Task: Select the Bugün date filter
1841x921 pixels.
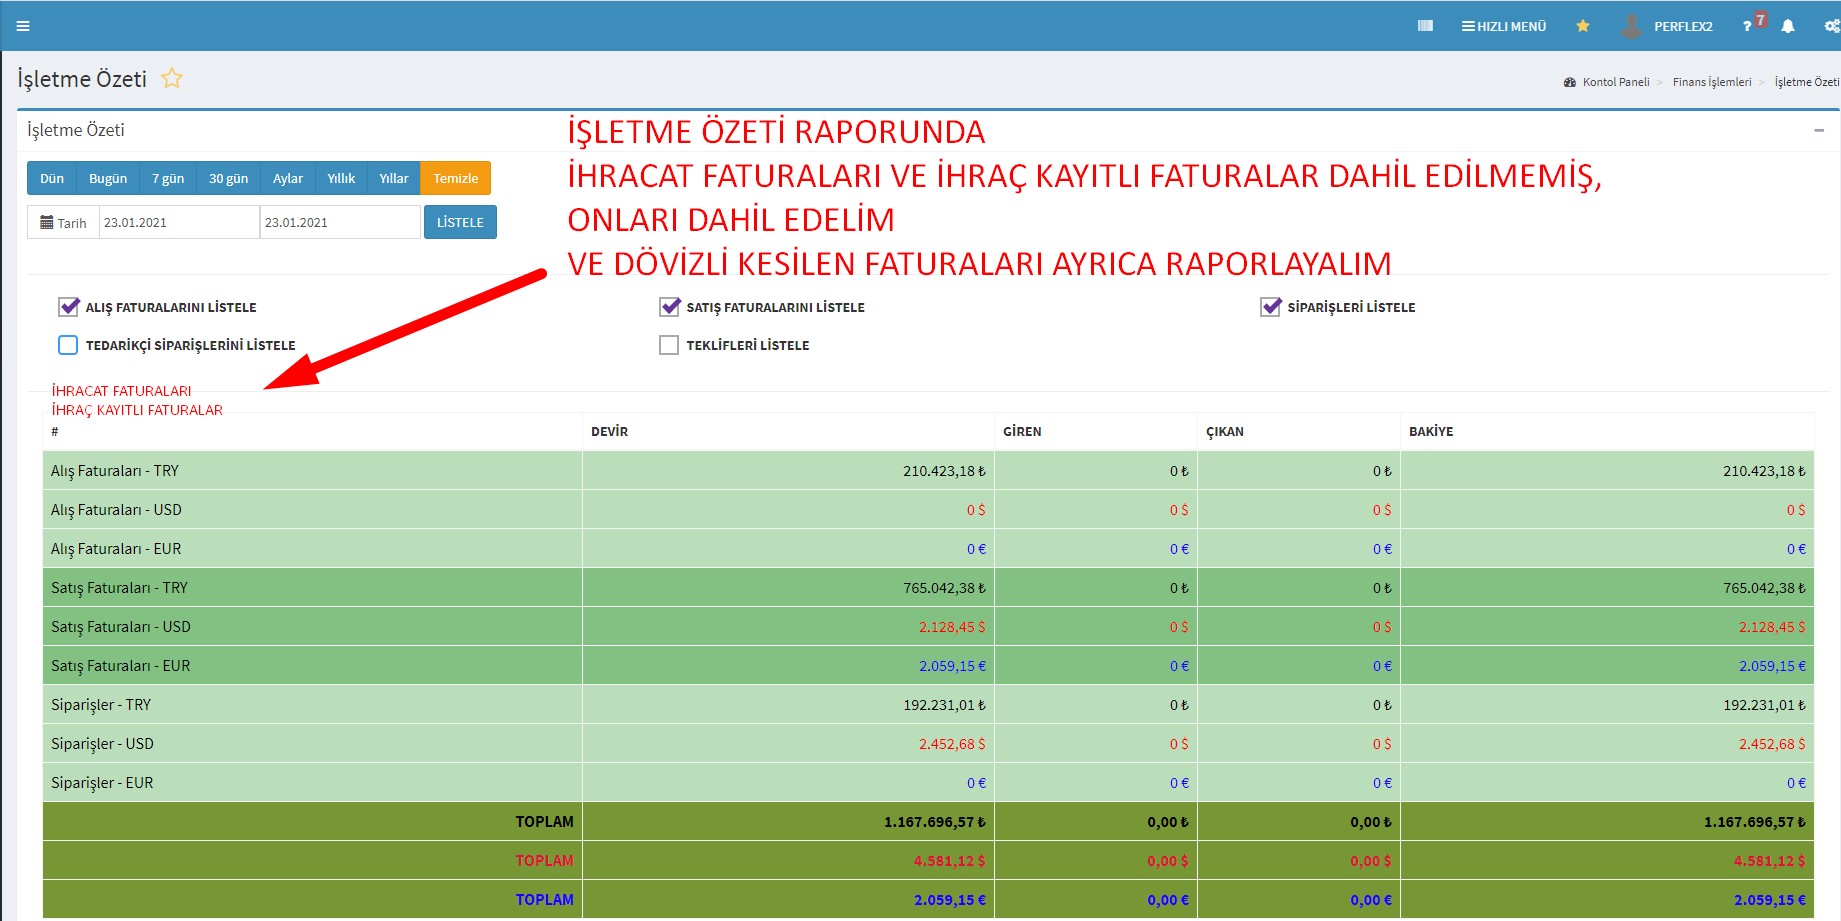Action: tap(108, 178)
